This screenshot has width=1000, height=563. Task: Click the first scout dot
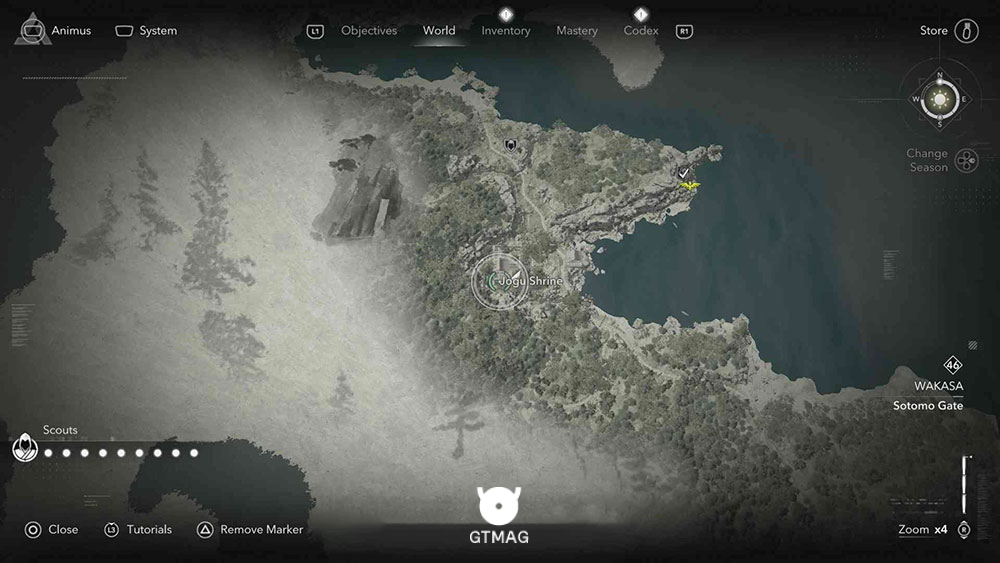(x=48, y=453)
